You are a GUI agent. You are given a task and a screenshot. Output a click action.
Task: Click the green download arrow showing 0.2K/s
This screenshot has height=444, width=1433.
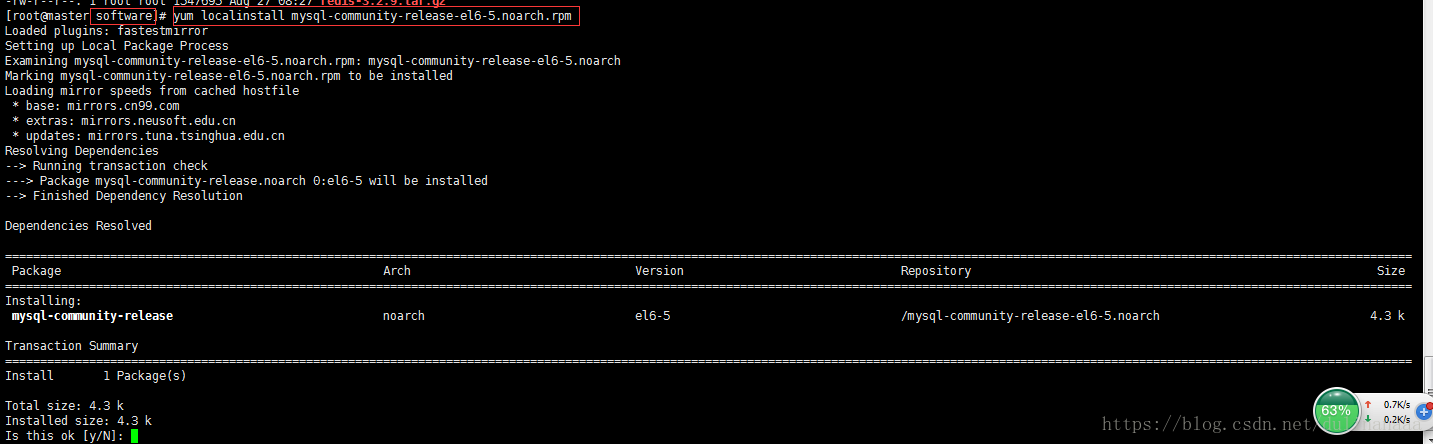1369,419
